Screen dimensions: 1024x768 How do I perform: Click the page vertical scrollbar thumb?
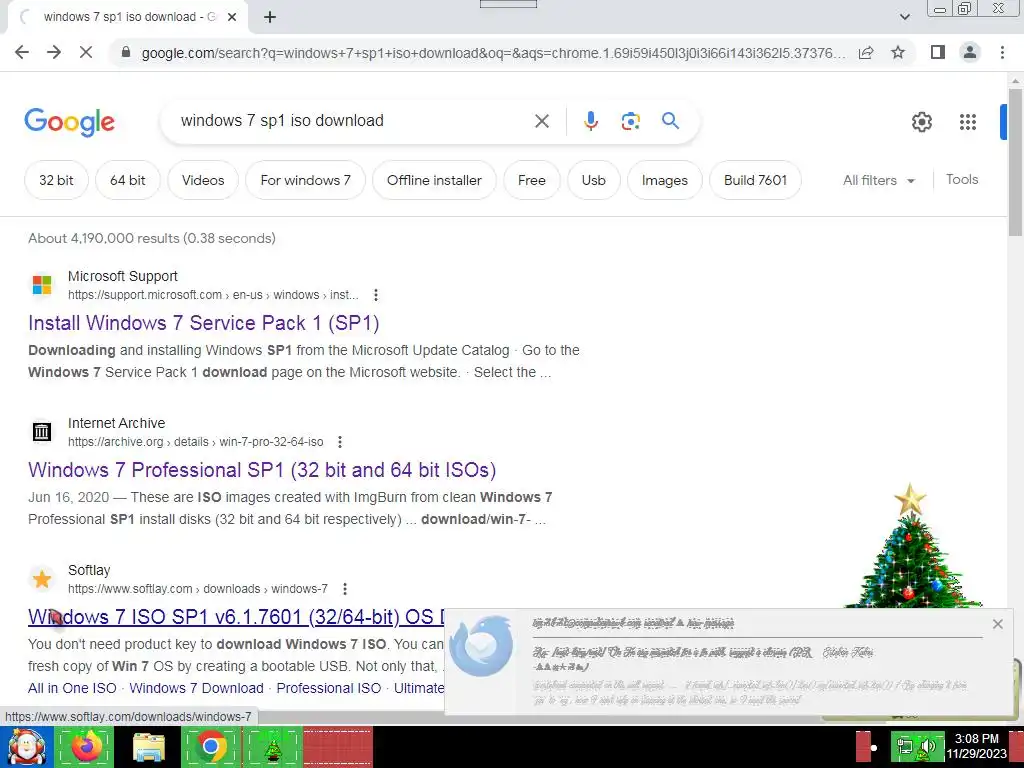[1015, 163]
